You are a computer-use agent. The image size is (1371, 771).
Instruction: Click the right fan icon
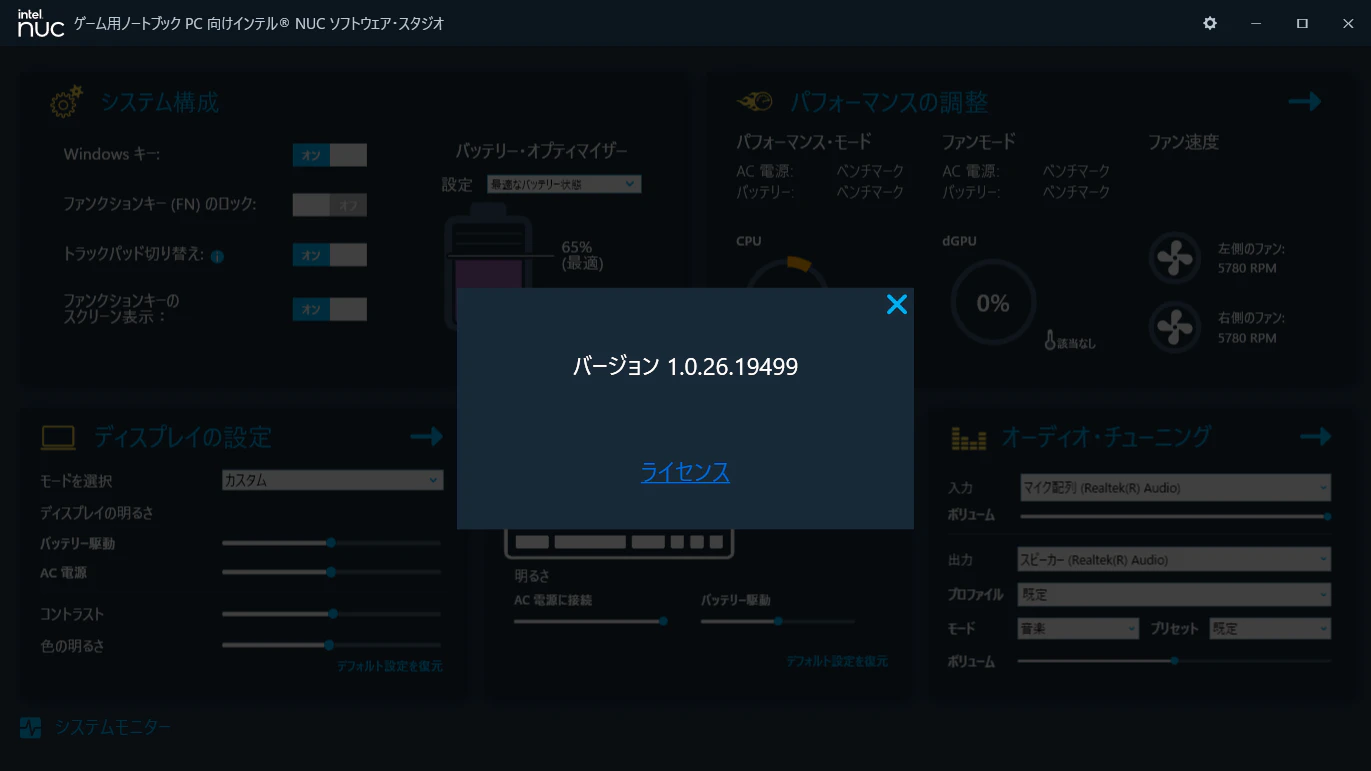pyautogui.click(x=1173, y=327)
